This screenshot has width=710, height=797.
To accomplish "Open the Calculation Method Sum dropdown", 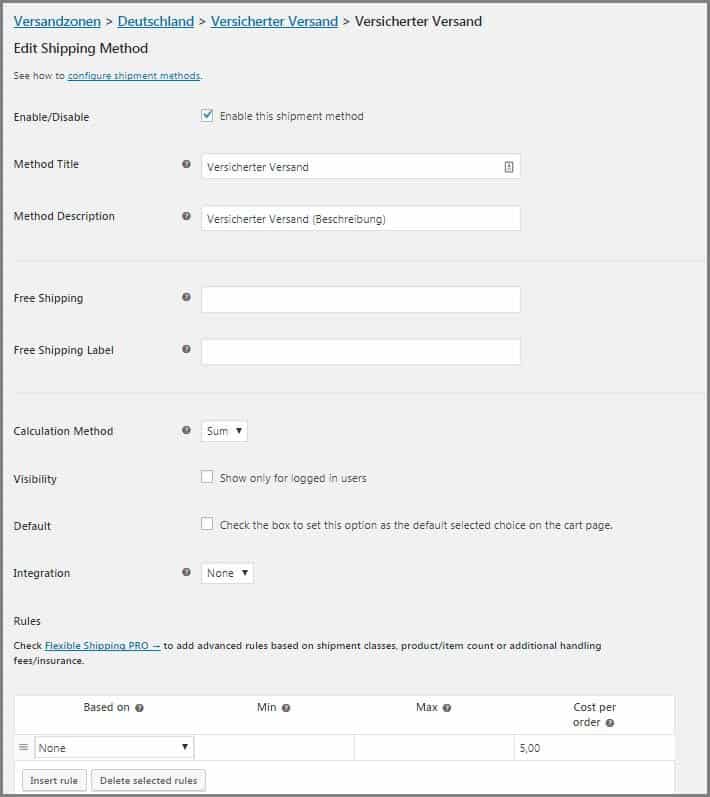I will [x=224, y=431].
